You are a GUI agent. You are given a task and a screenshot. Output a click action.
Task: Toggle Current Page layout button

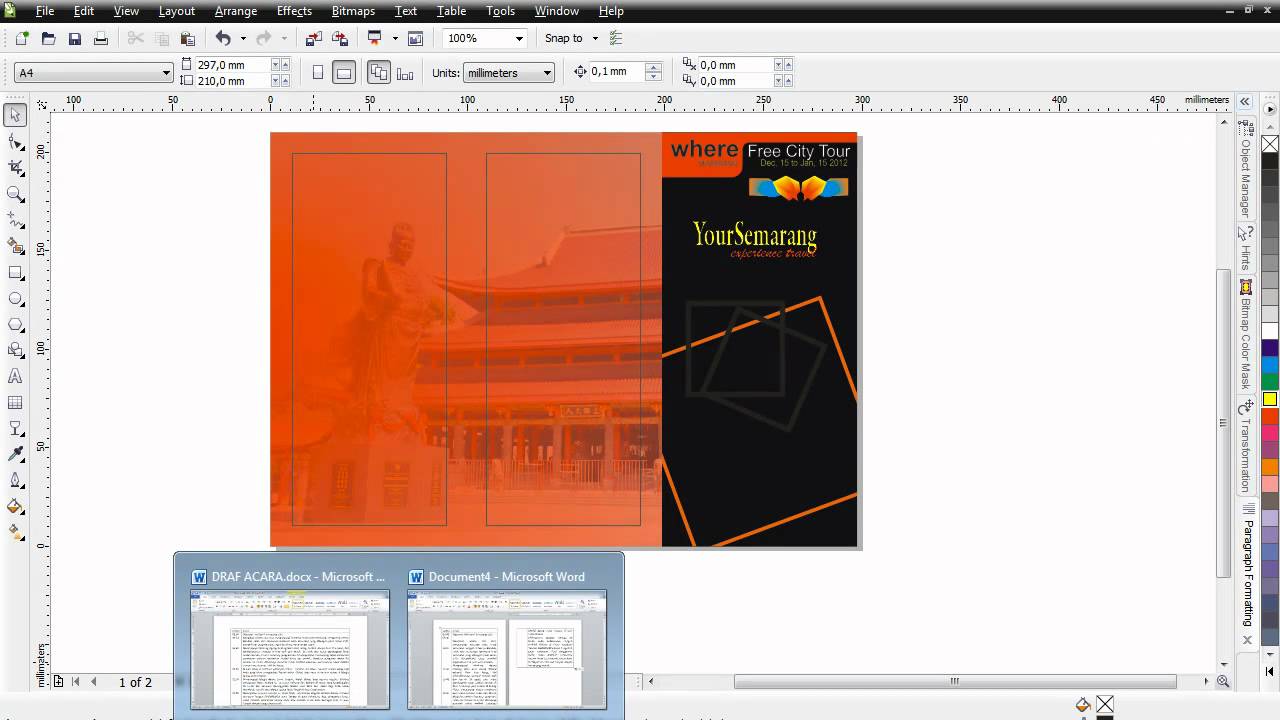(405, 72)
